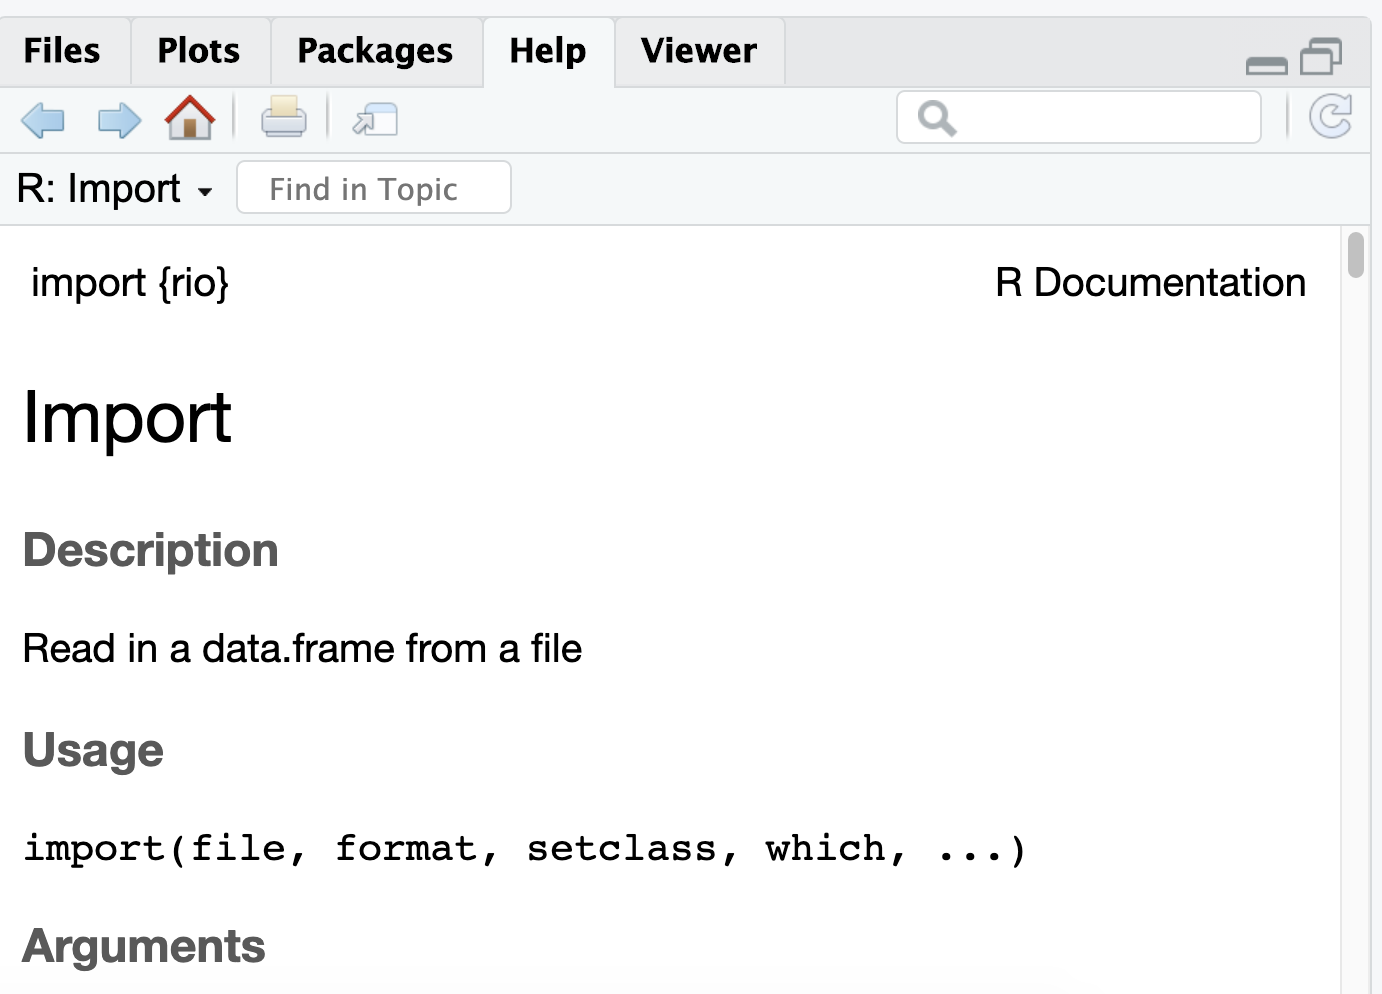1382x994 pixels.
Task: Open the Plots tab
Action: click(x=199, y=51)
